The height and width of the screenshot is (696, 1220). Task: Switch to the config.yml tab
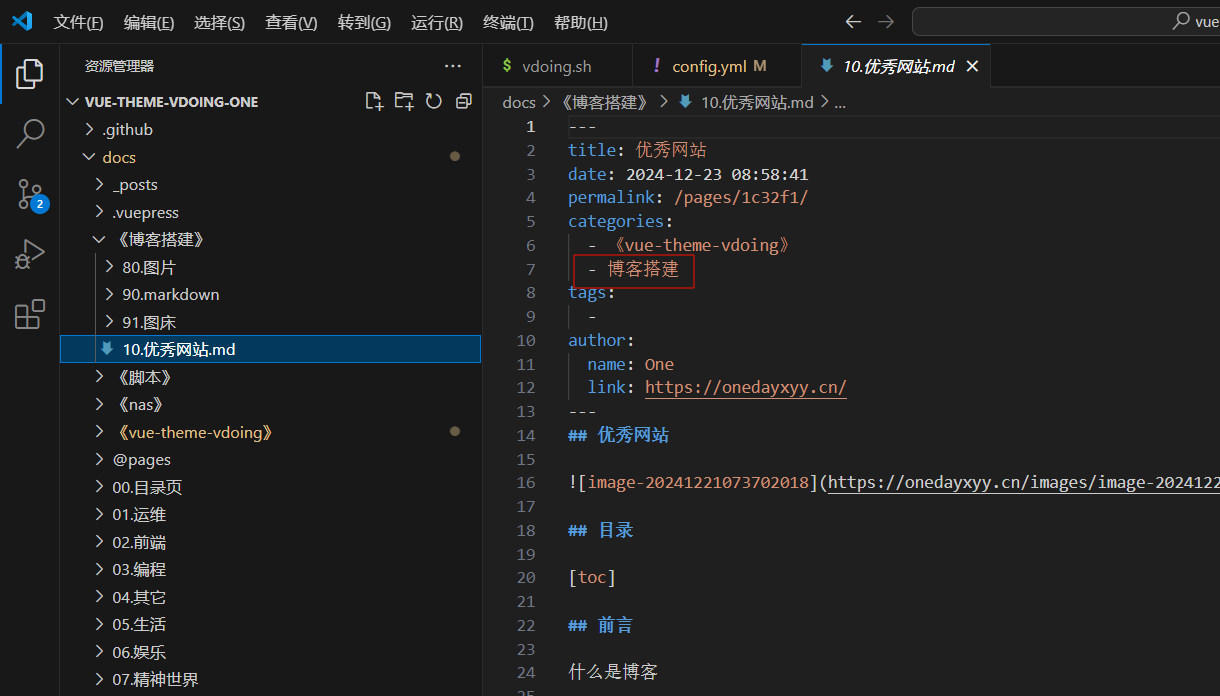(717, 66)
